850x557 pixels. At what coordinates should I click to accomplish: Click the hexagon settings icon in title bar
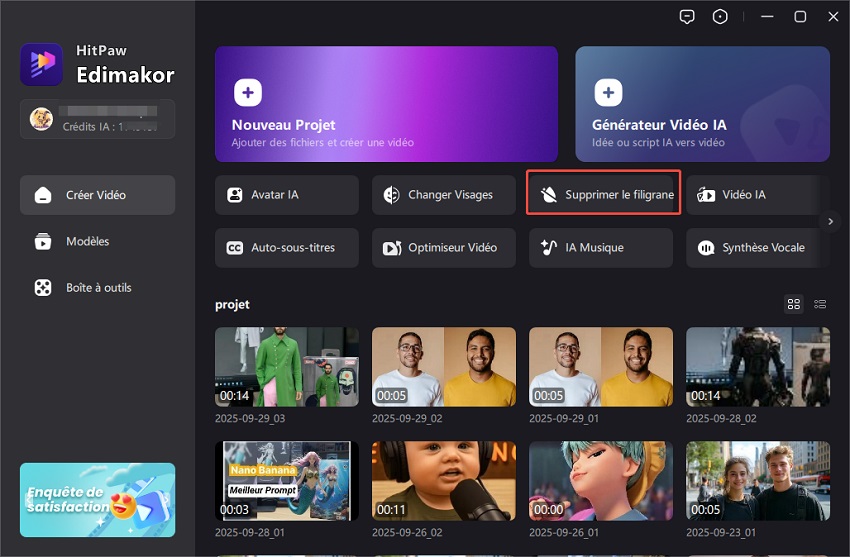[720, 17]
